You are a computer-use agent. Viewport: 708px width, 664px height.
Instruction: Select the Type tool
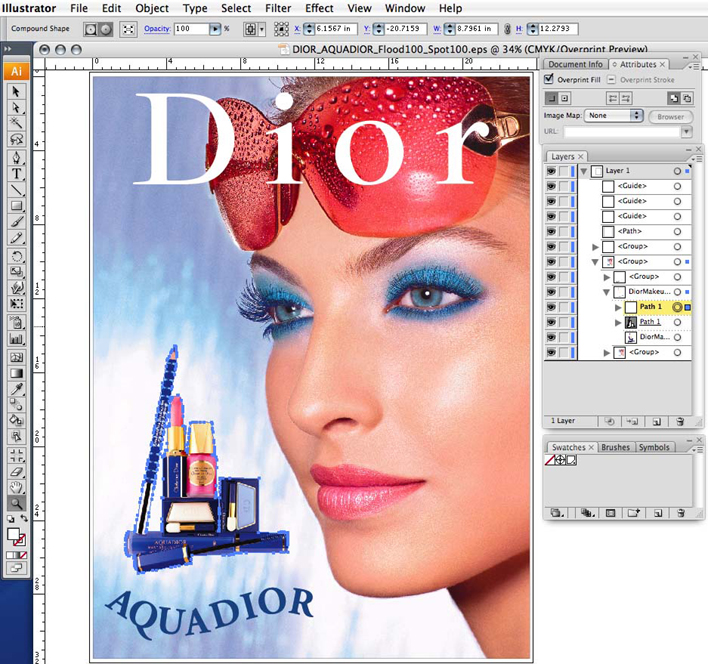(17, 174)
